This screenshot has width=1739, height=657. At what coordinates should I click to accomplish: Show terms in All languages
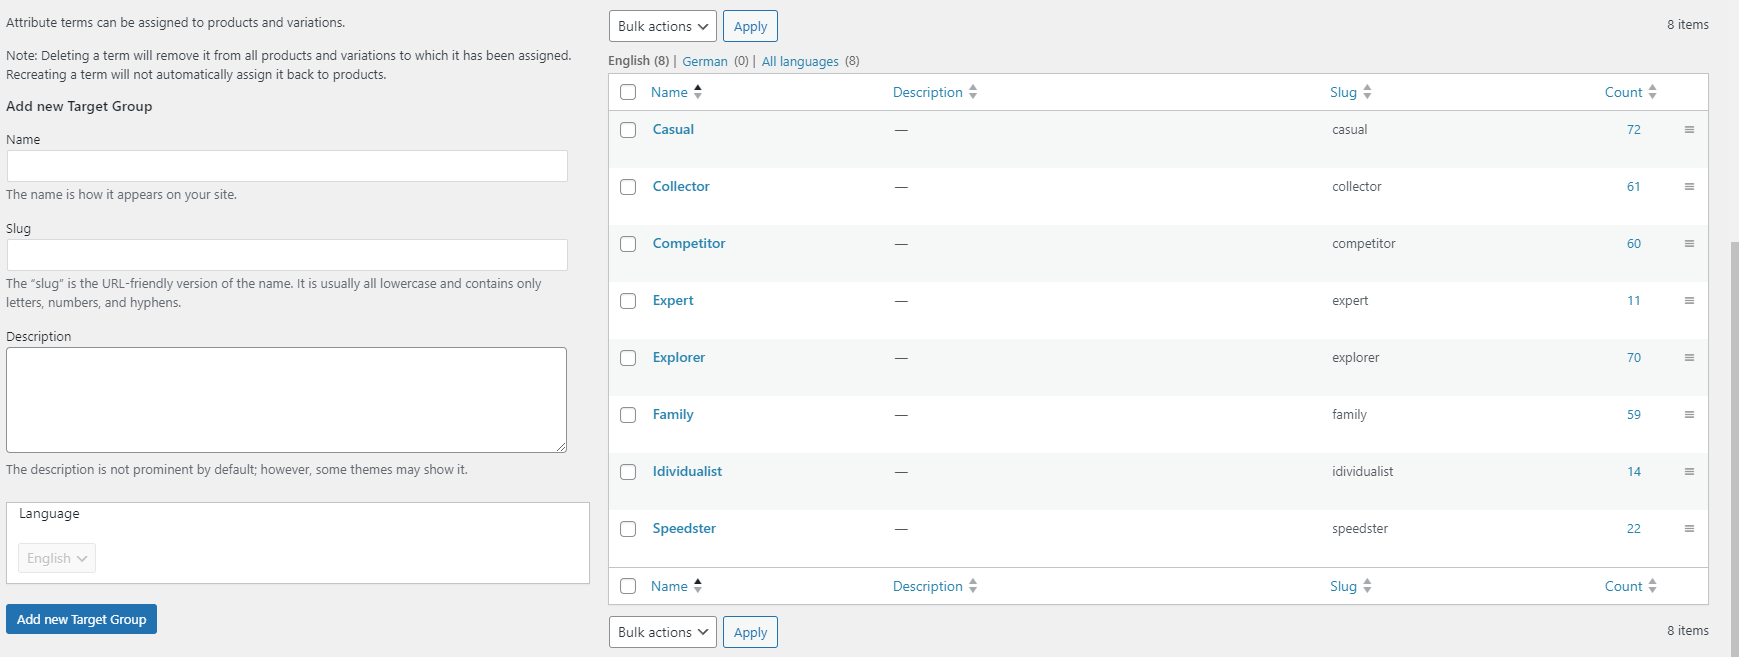(800, 61)
